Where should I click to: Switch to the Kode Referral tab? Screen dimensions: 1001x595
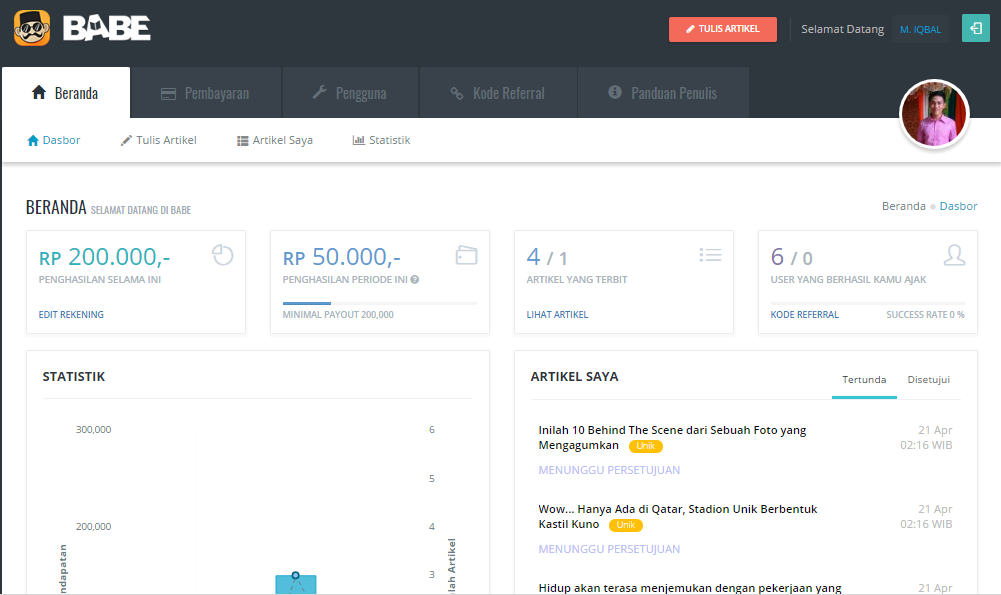498,93
